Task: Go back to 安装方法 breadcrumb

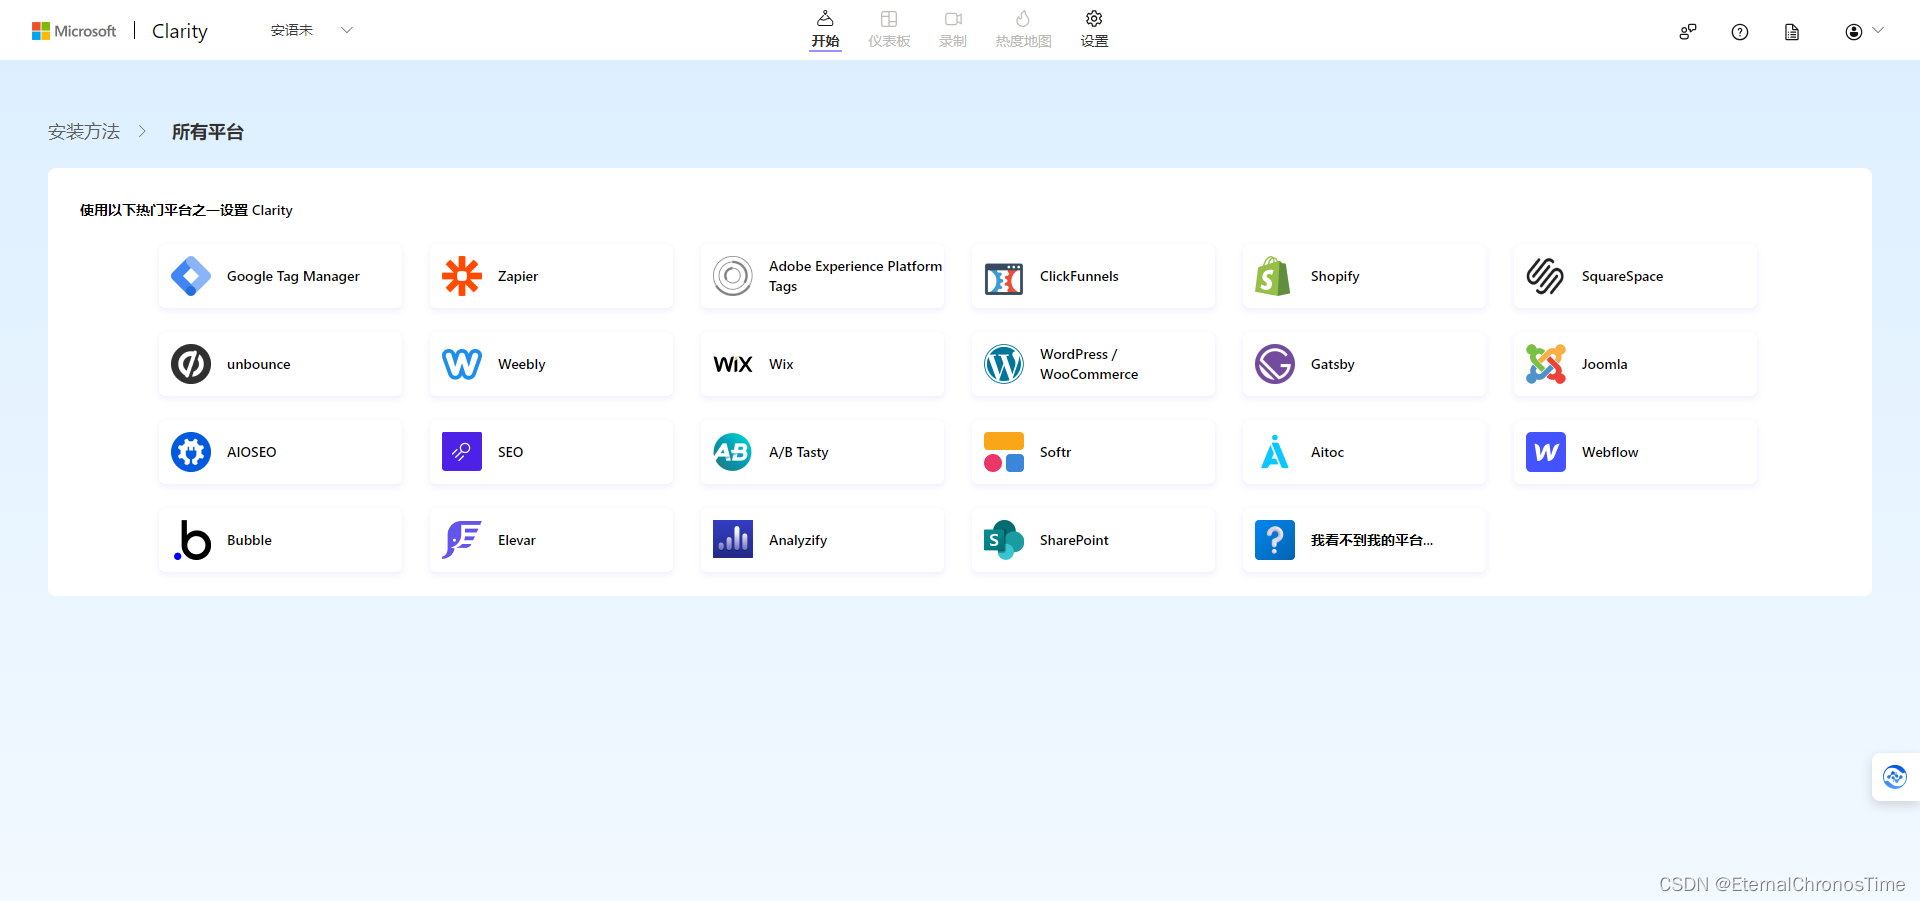Action: point(84,132)
